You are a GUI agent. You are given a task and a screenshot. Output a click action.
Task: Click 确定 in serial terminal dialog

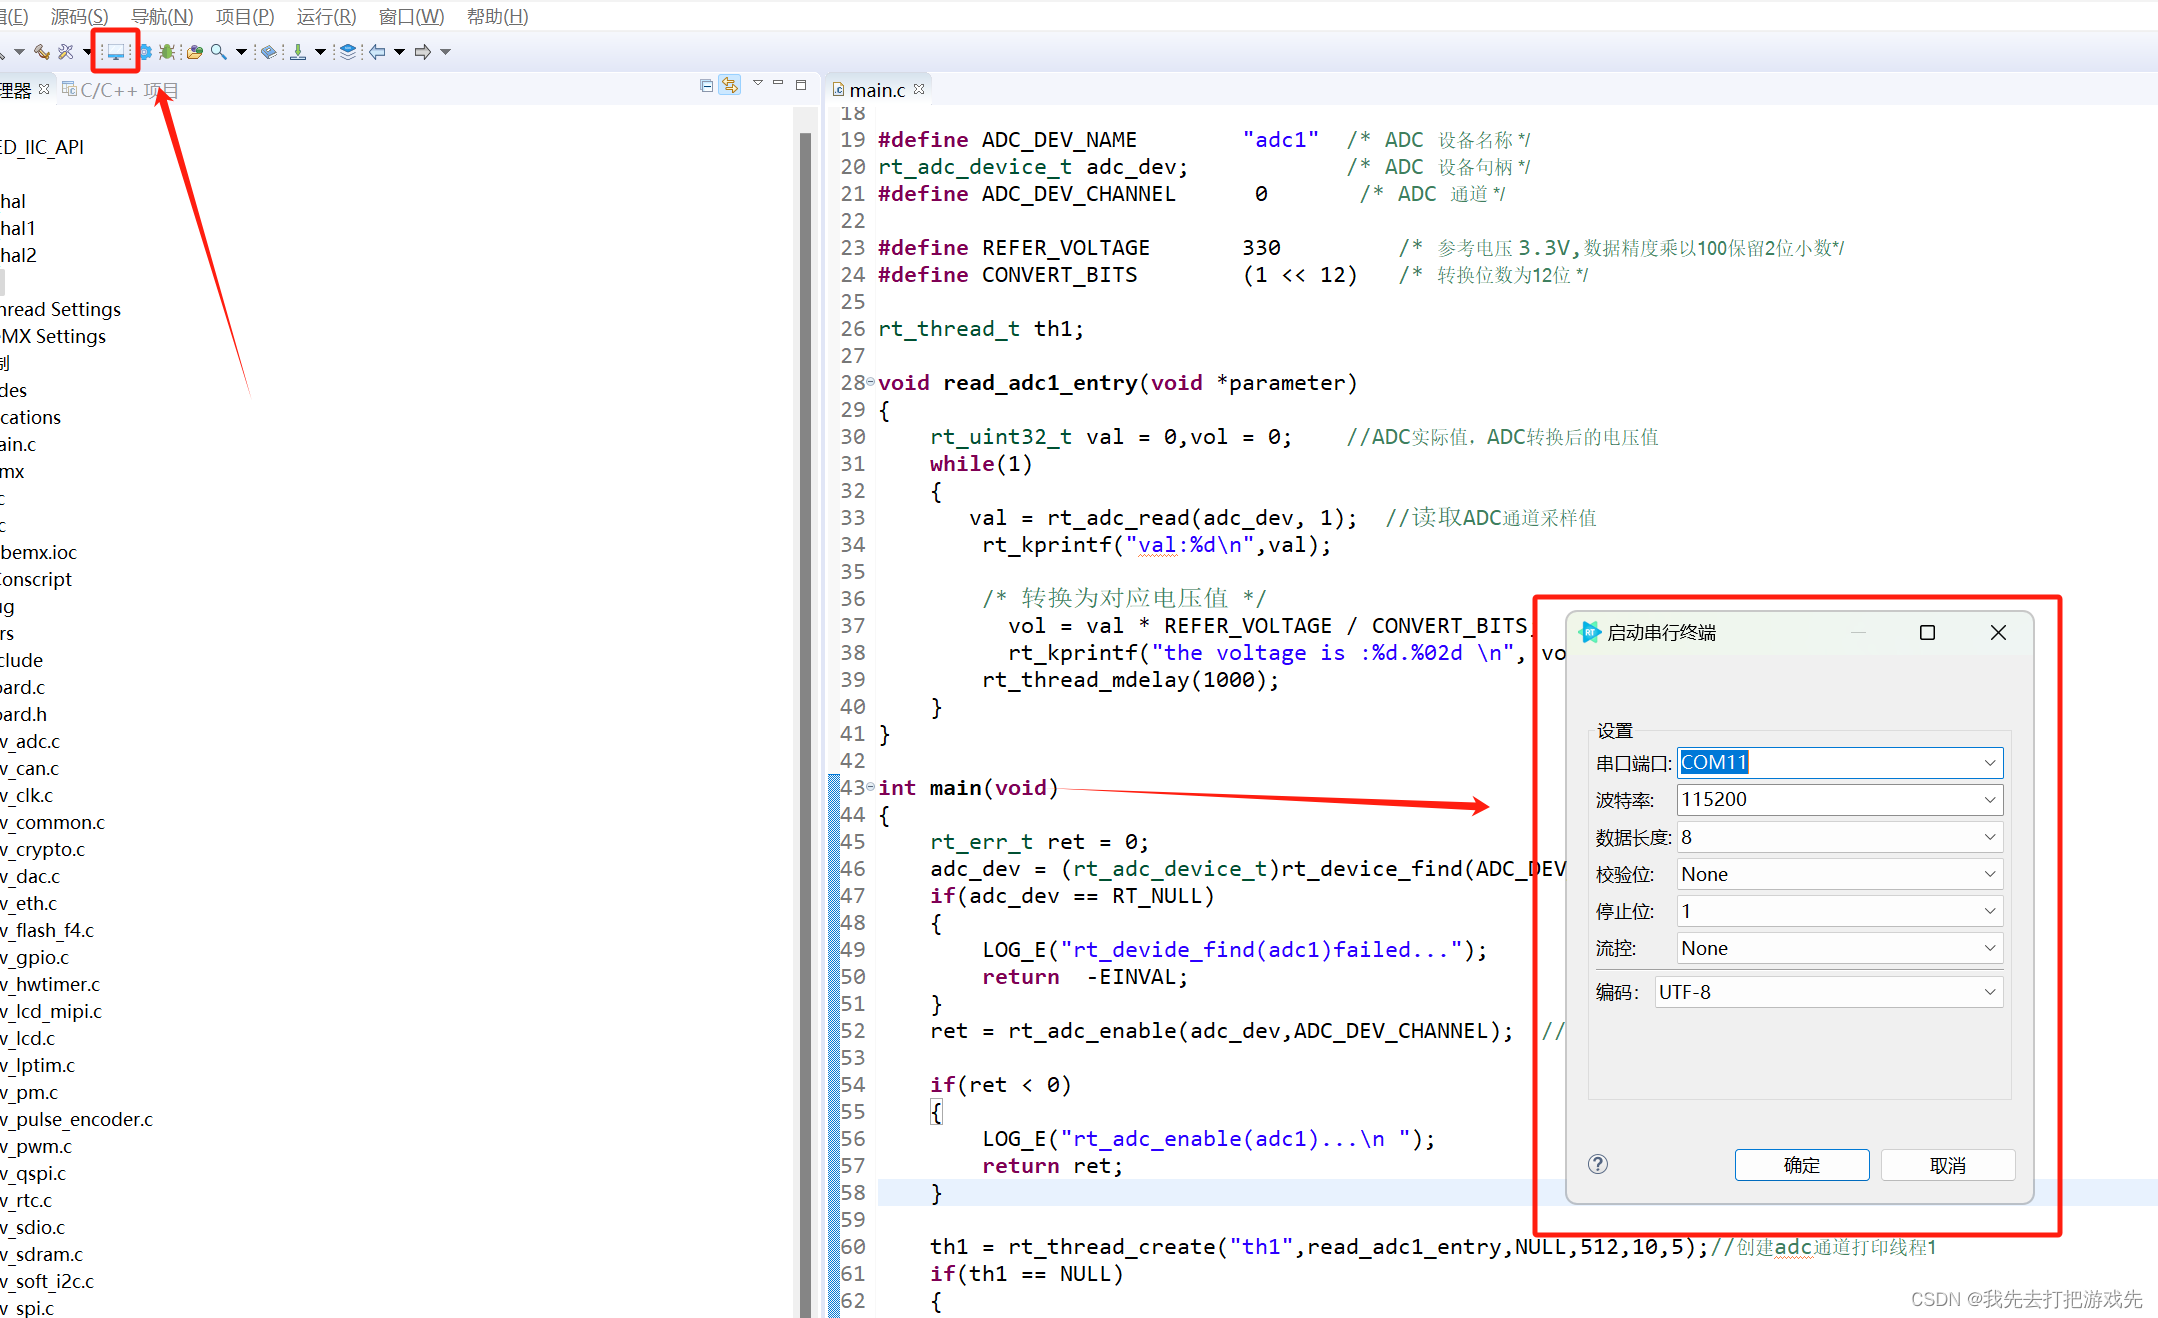(x=1802, y=1165)
